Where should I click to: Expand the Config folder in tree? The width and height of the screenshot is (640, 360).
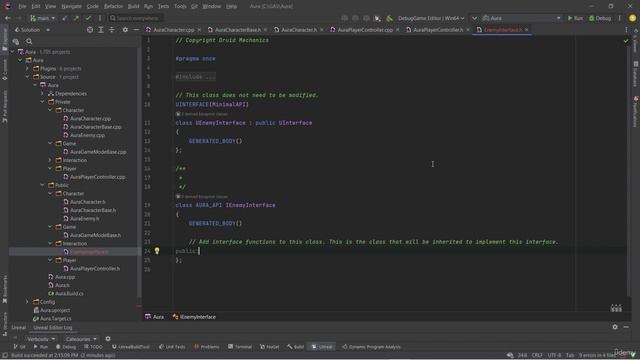click(27, 302)
